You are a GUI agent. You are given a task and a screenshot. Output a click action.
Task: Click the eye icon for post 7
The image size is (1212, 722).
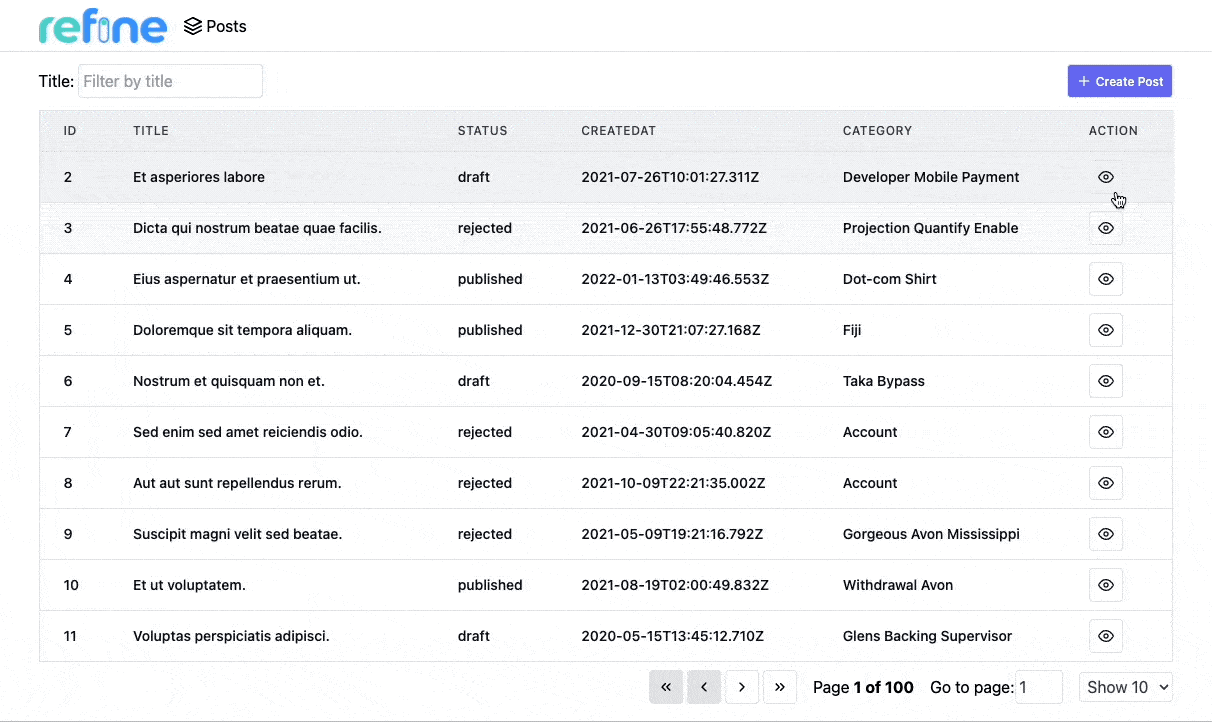point(1105,432)
